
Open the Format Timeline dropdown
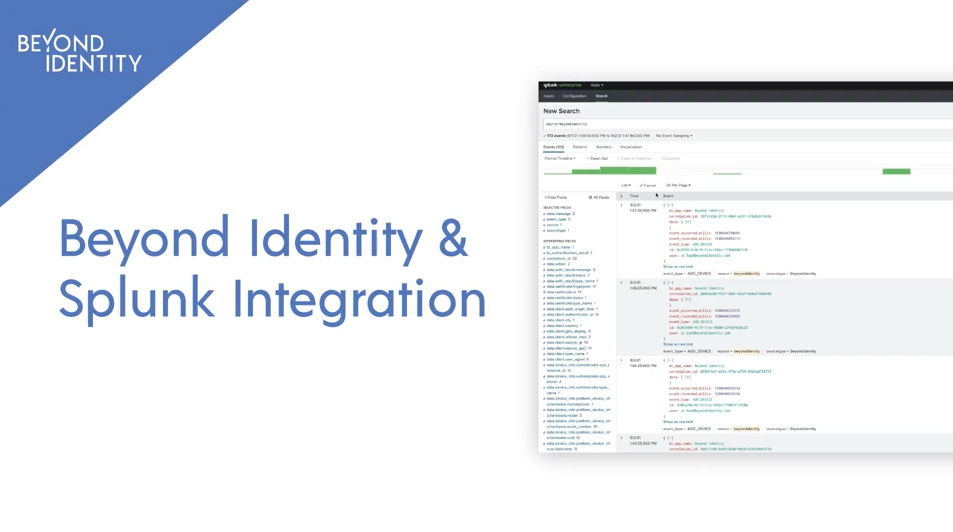click(560, 159)
